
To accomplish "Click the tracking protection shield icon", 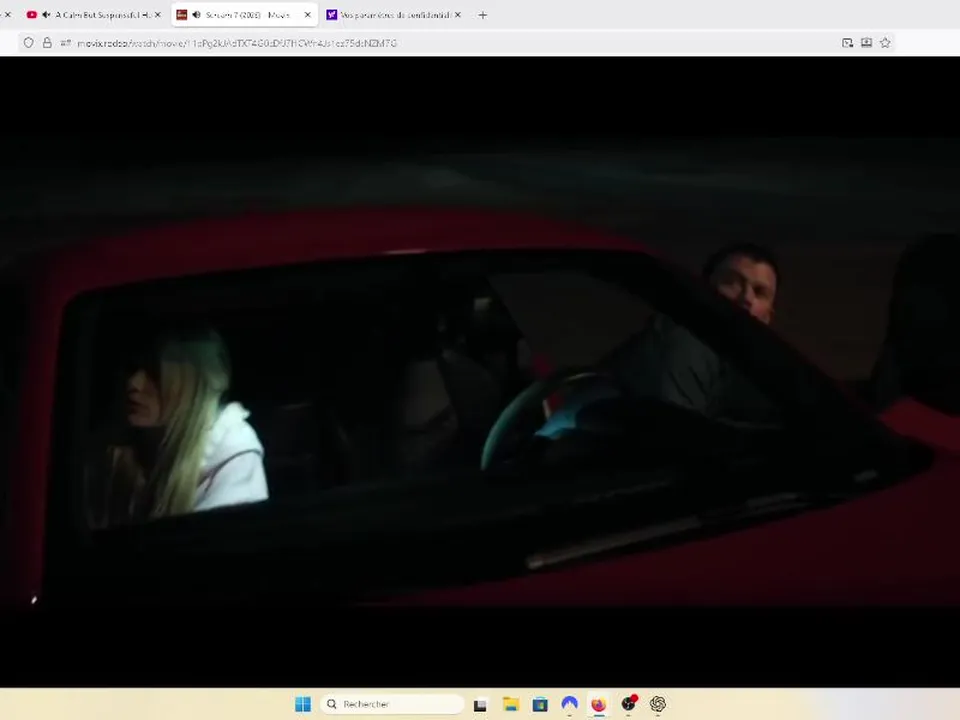I will click(x=29, y=43).
